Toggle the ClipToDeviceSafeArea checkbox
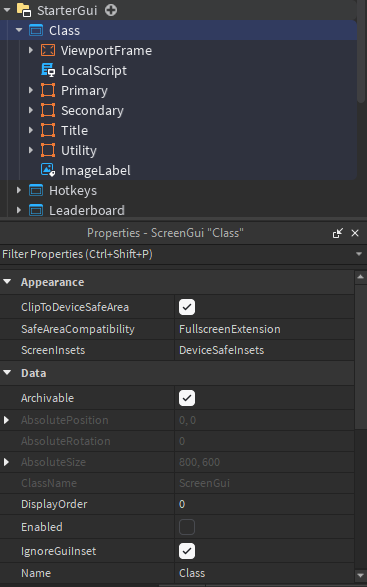 click(187, 307)
